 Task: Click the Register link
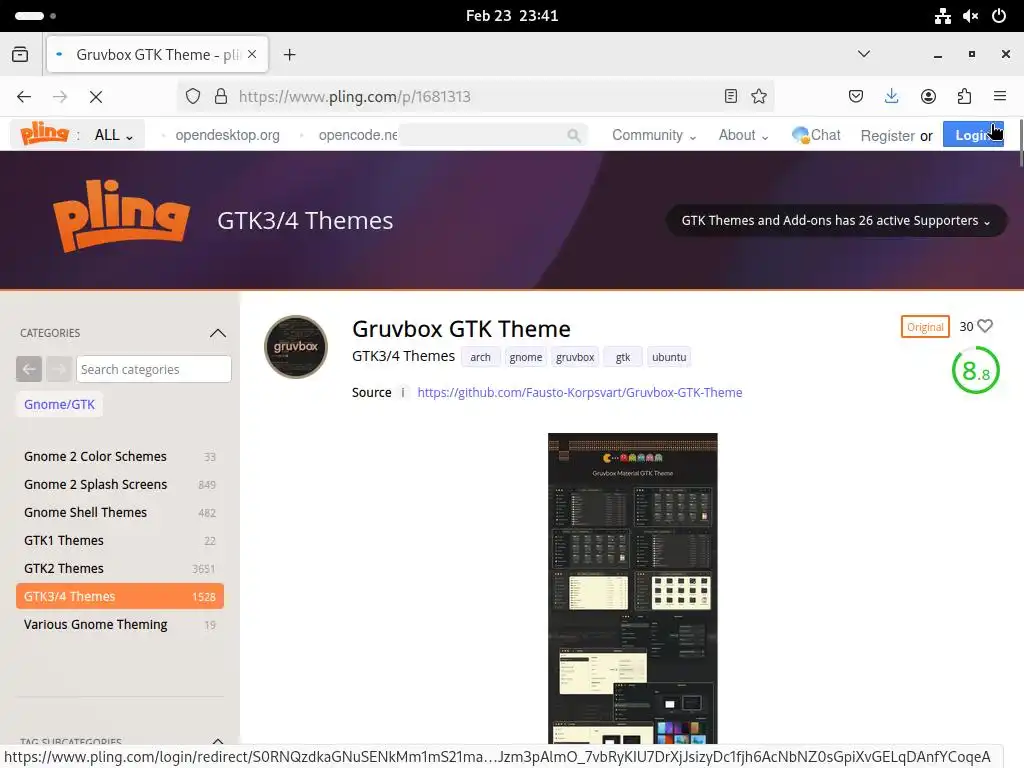[887, 136]
